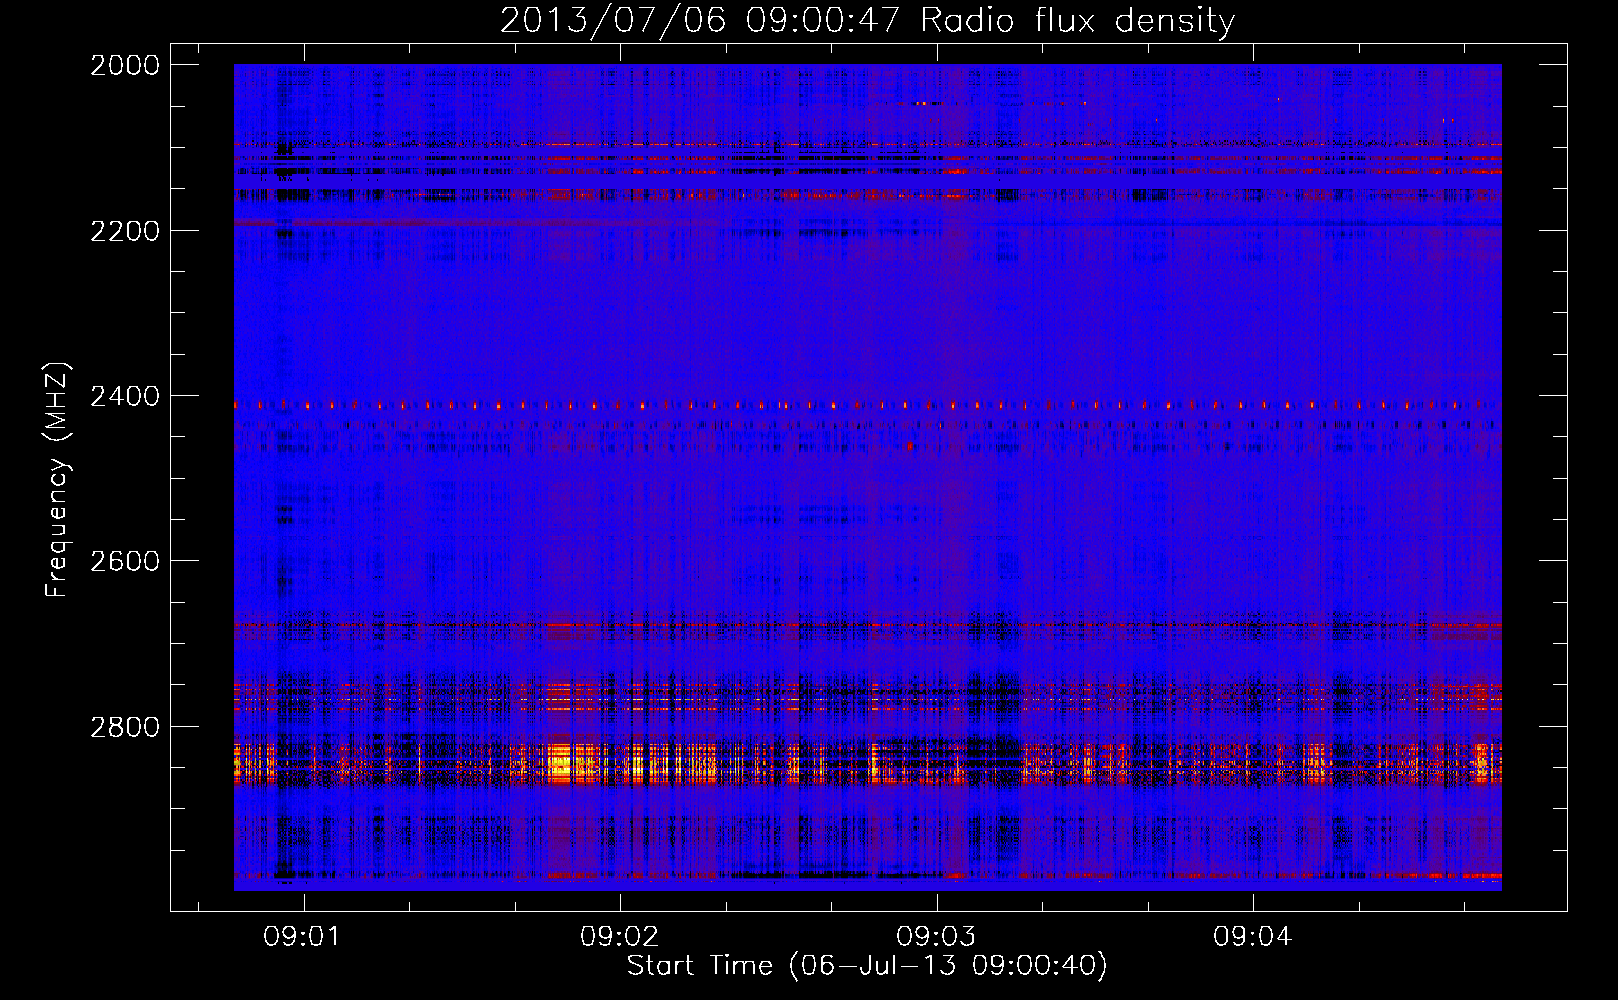This screenshot has width=1618, height=1000.
Task: Click the 09:04 time tick label
Action: click(x=1253, y=937)
